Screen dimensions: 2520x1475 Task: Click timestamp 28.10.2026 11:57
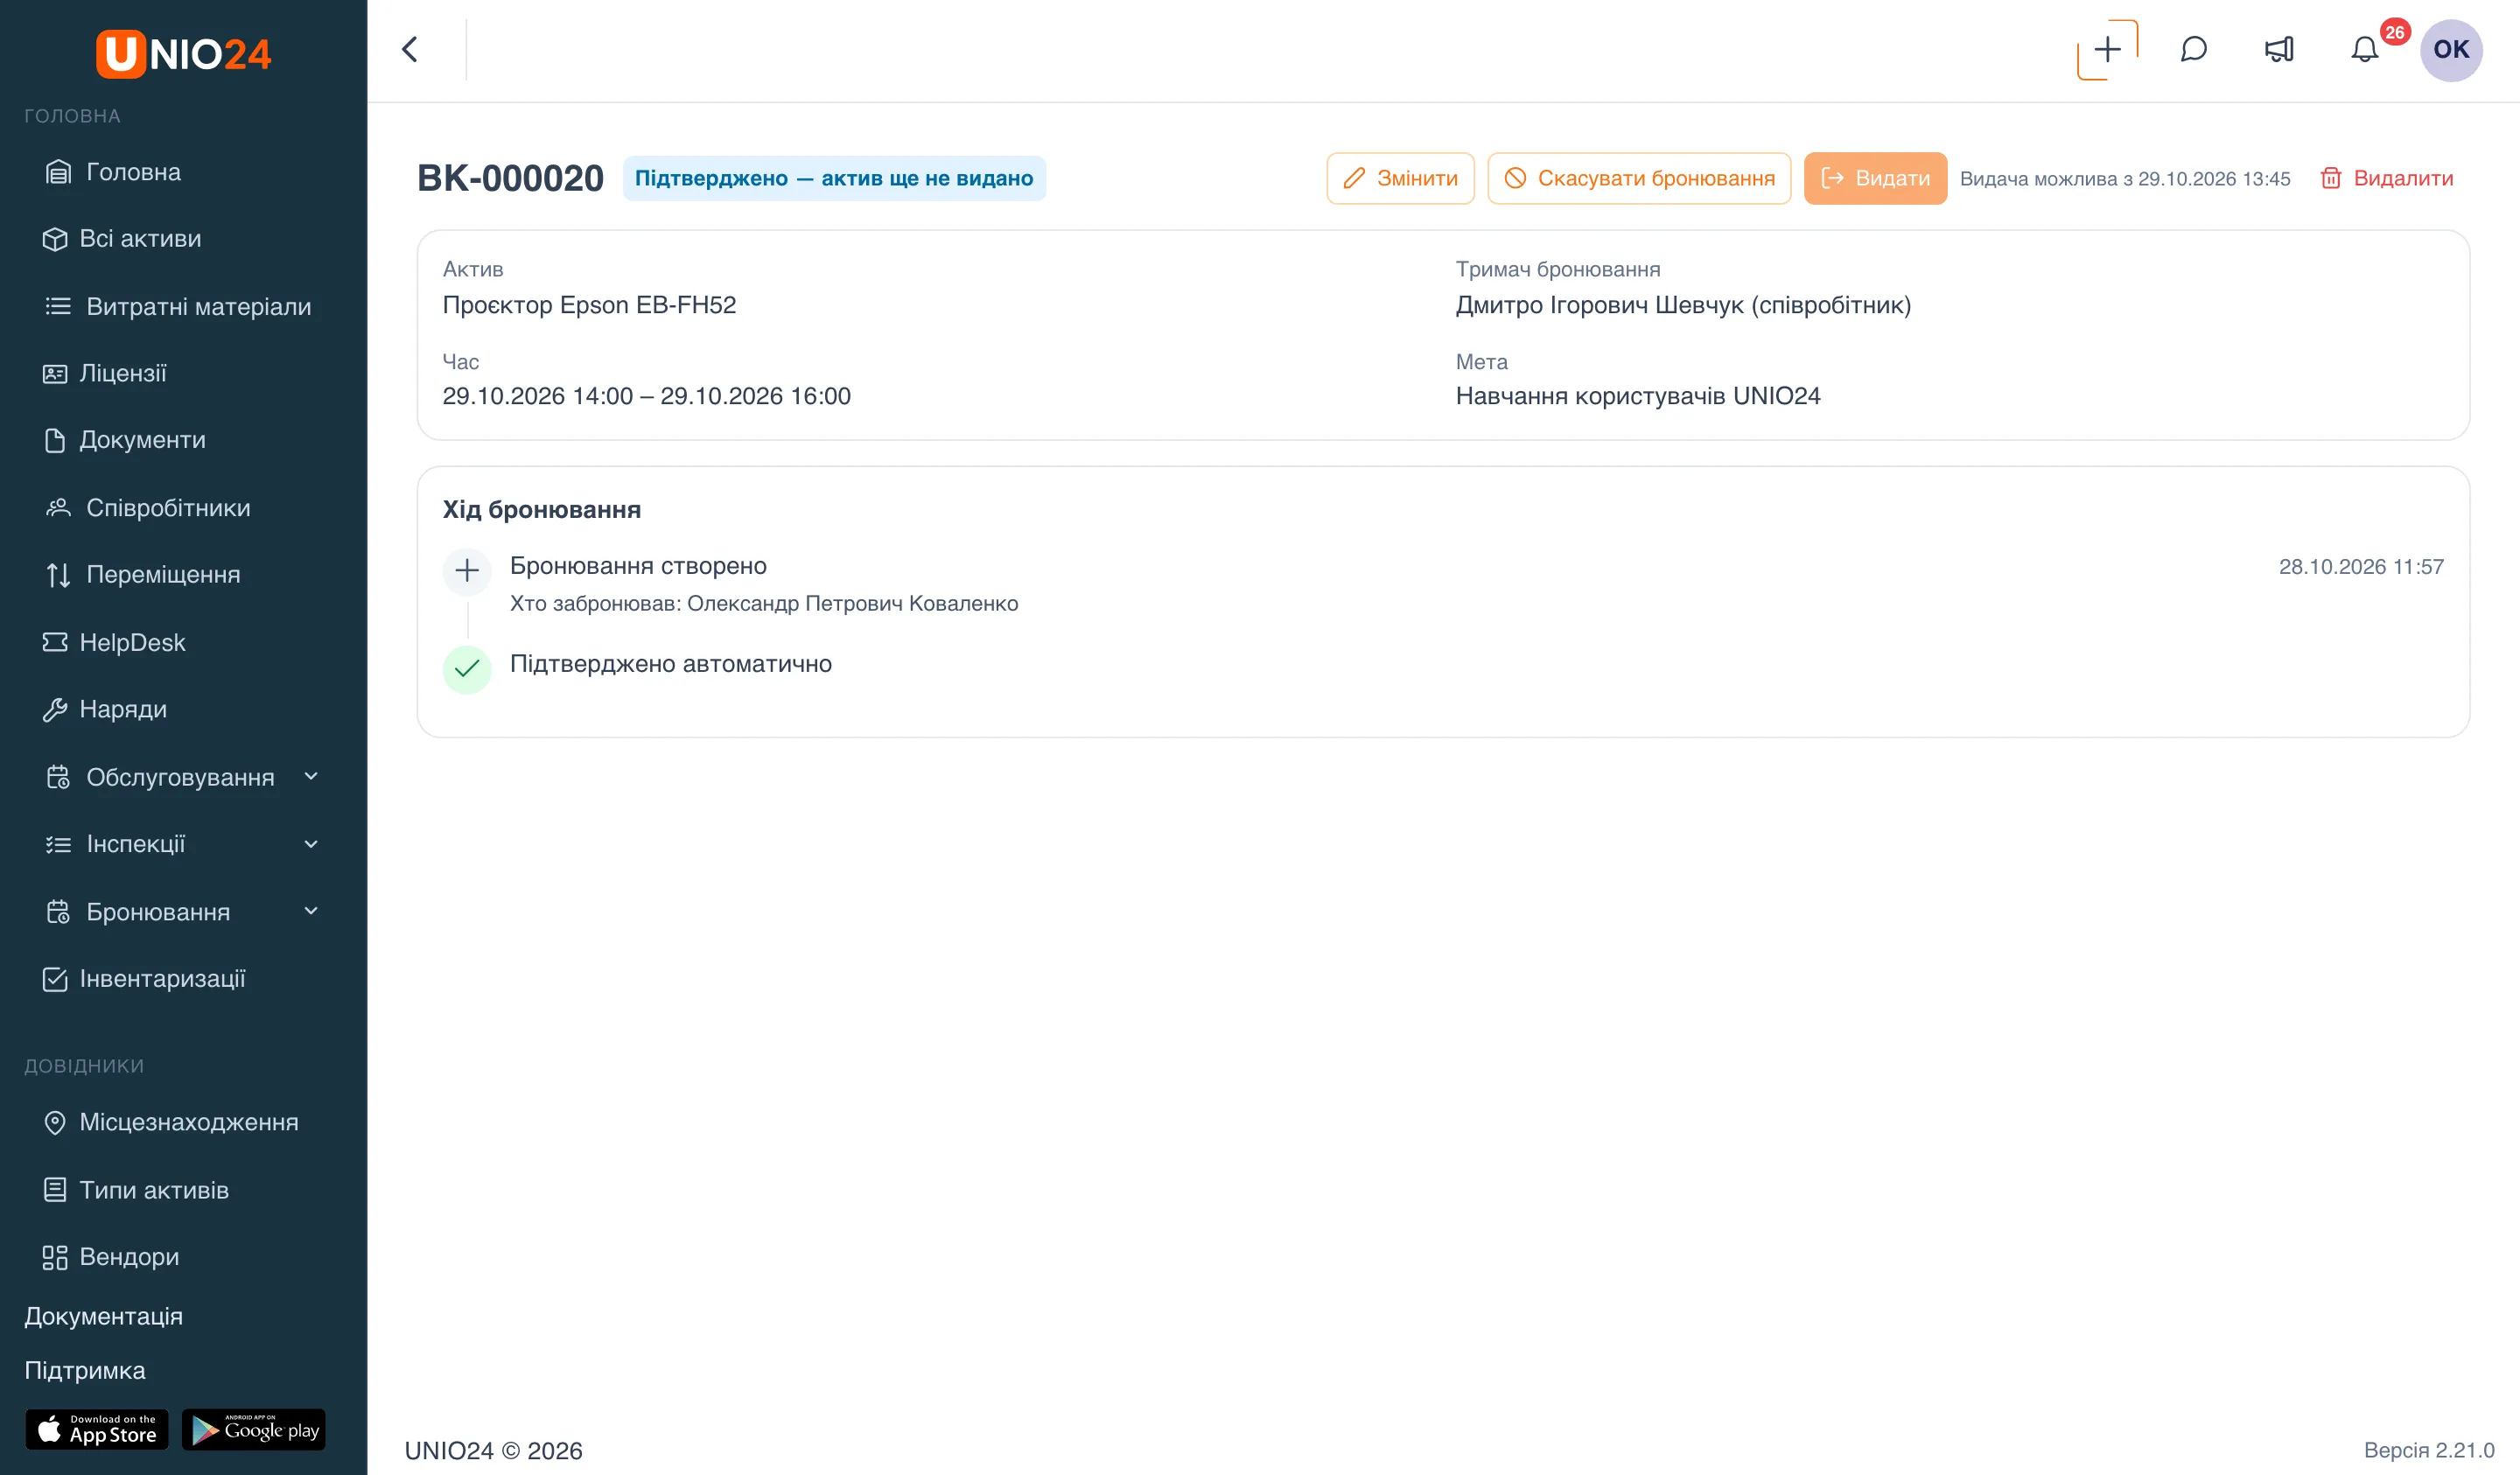[2361, 567]
